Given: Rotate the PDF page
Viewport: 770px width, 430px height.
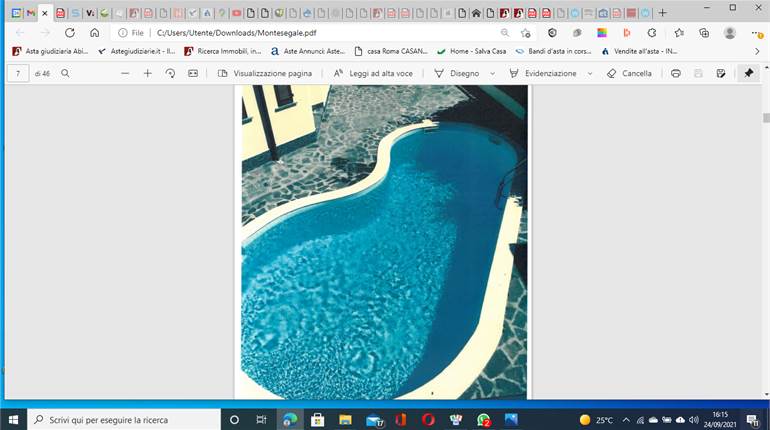Looking at the screenshot, I should click(x=170, y=73).
